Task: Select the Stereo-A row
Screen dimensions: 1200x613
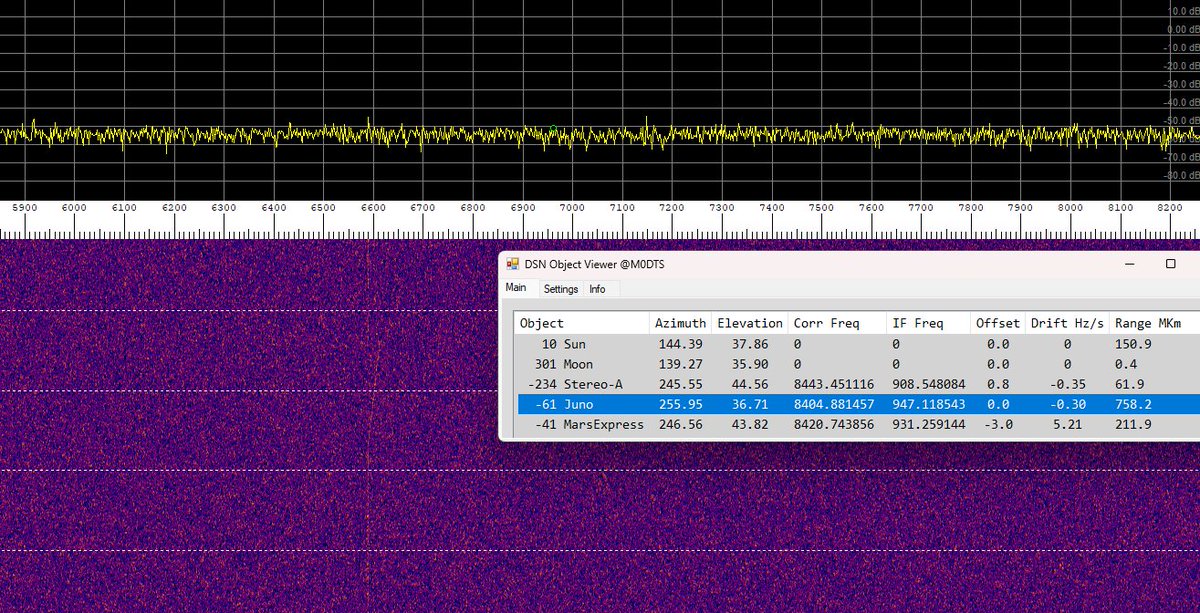Action: pyautogui.click(x=858, y=384)
